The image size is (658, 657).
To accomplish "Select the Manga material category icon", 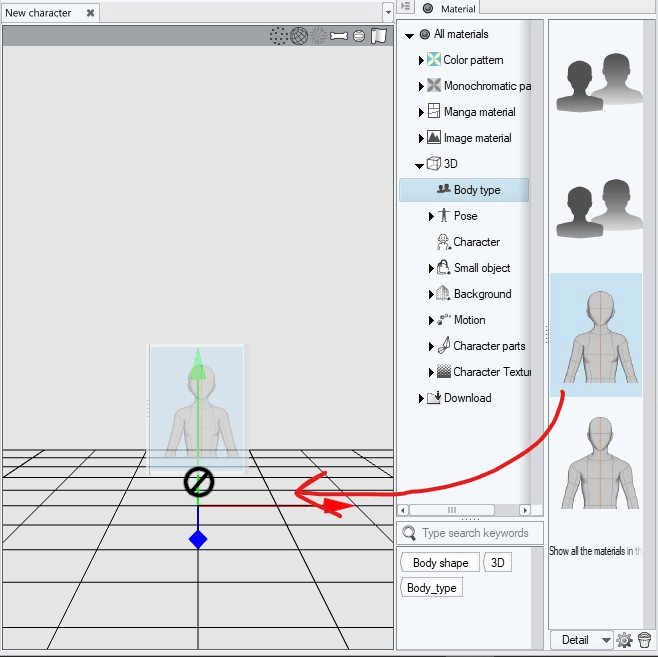I will point(433,111).
